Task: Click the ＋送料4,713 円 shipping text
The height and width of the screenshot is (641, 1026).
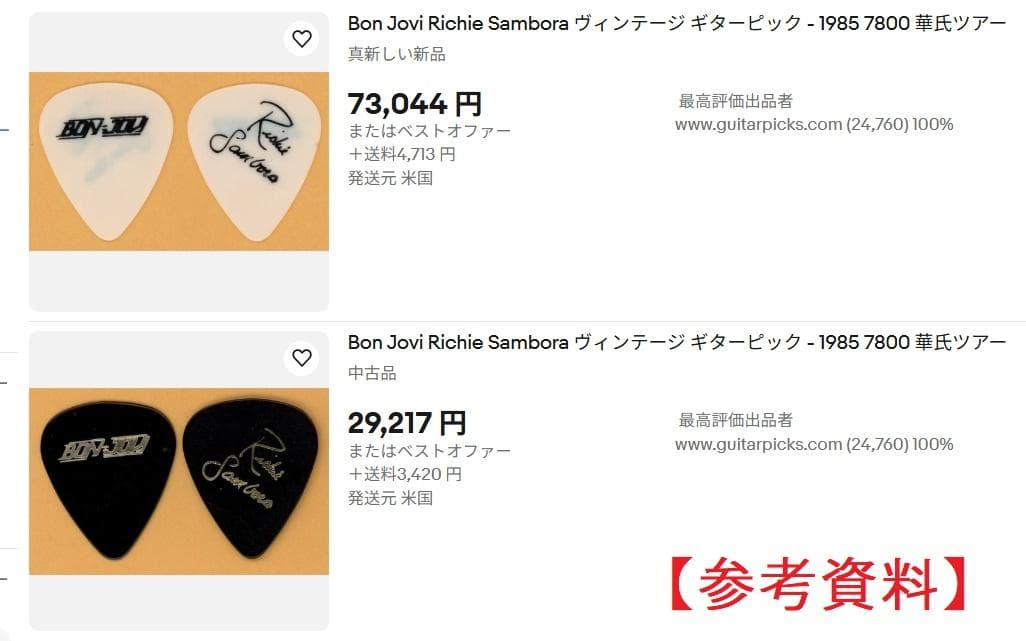Action: tap(402, 154)
